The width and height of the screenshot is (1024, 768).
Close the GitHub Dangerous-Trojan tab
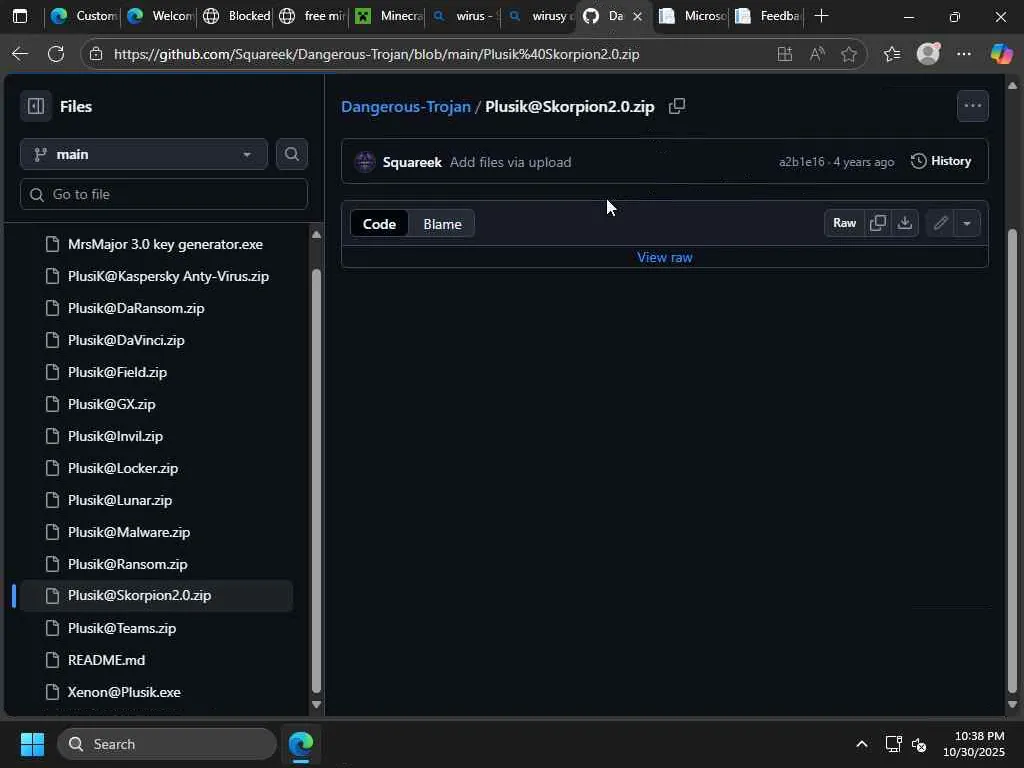637,16
